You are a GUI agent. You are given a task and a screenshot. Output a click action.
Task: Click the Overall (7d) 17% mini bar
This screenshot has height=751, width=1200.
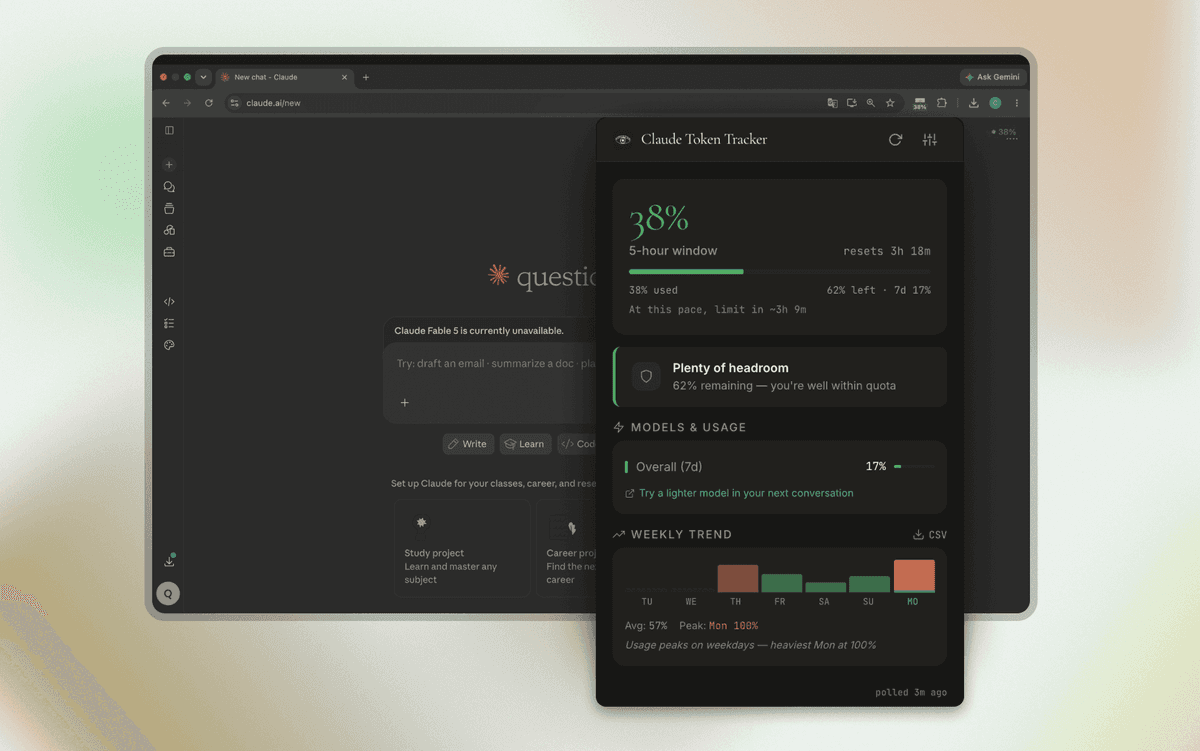[914, 467]
